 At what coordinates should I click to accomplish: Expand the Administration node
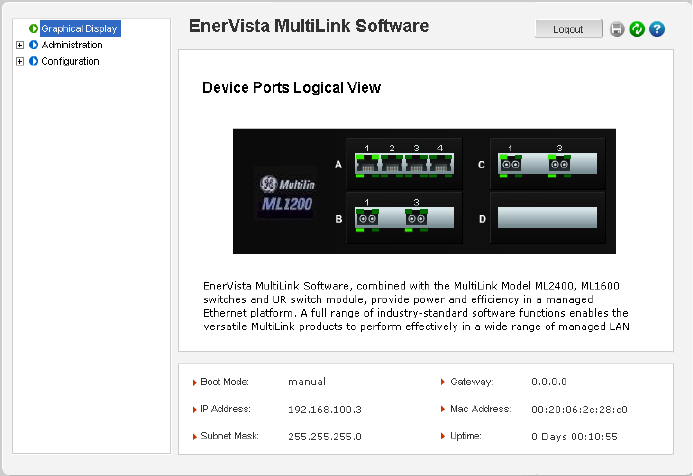point(20,45)
